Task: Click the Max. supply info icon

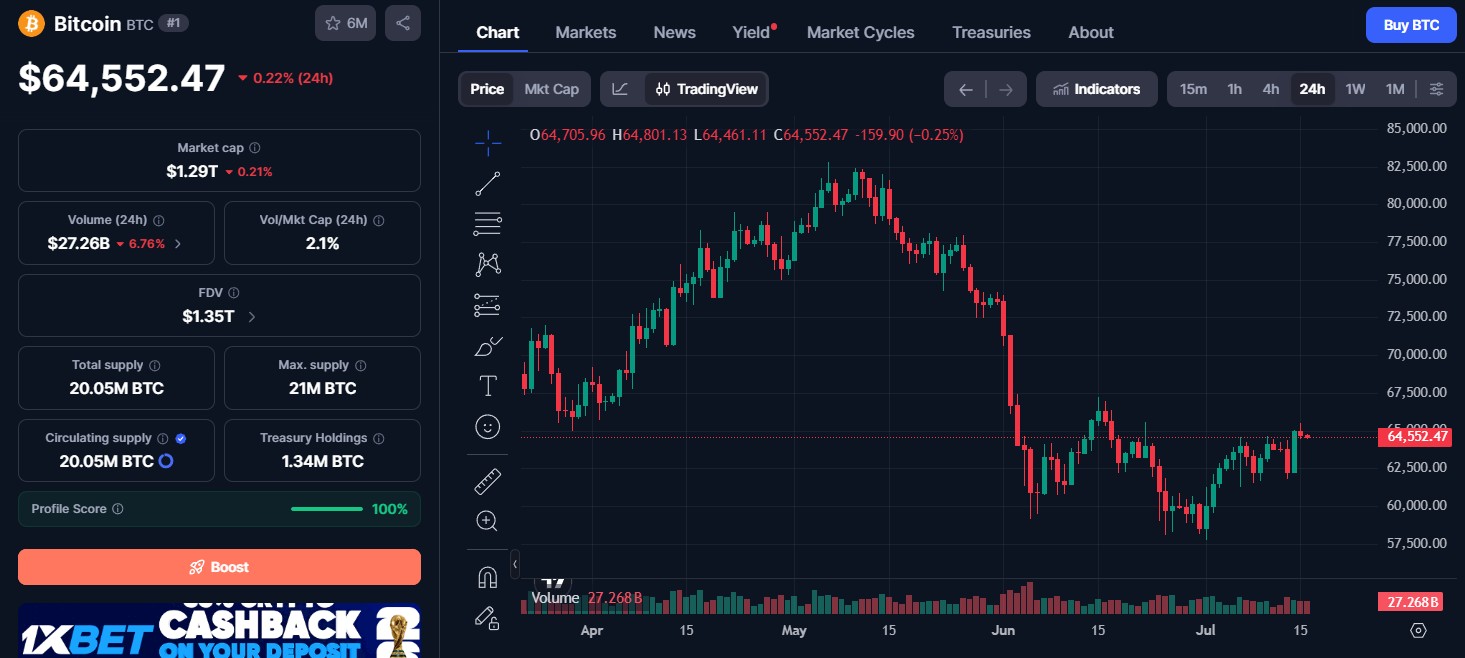Action: point(361,366)
